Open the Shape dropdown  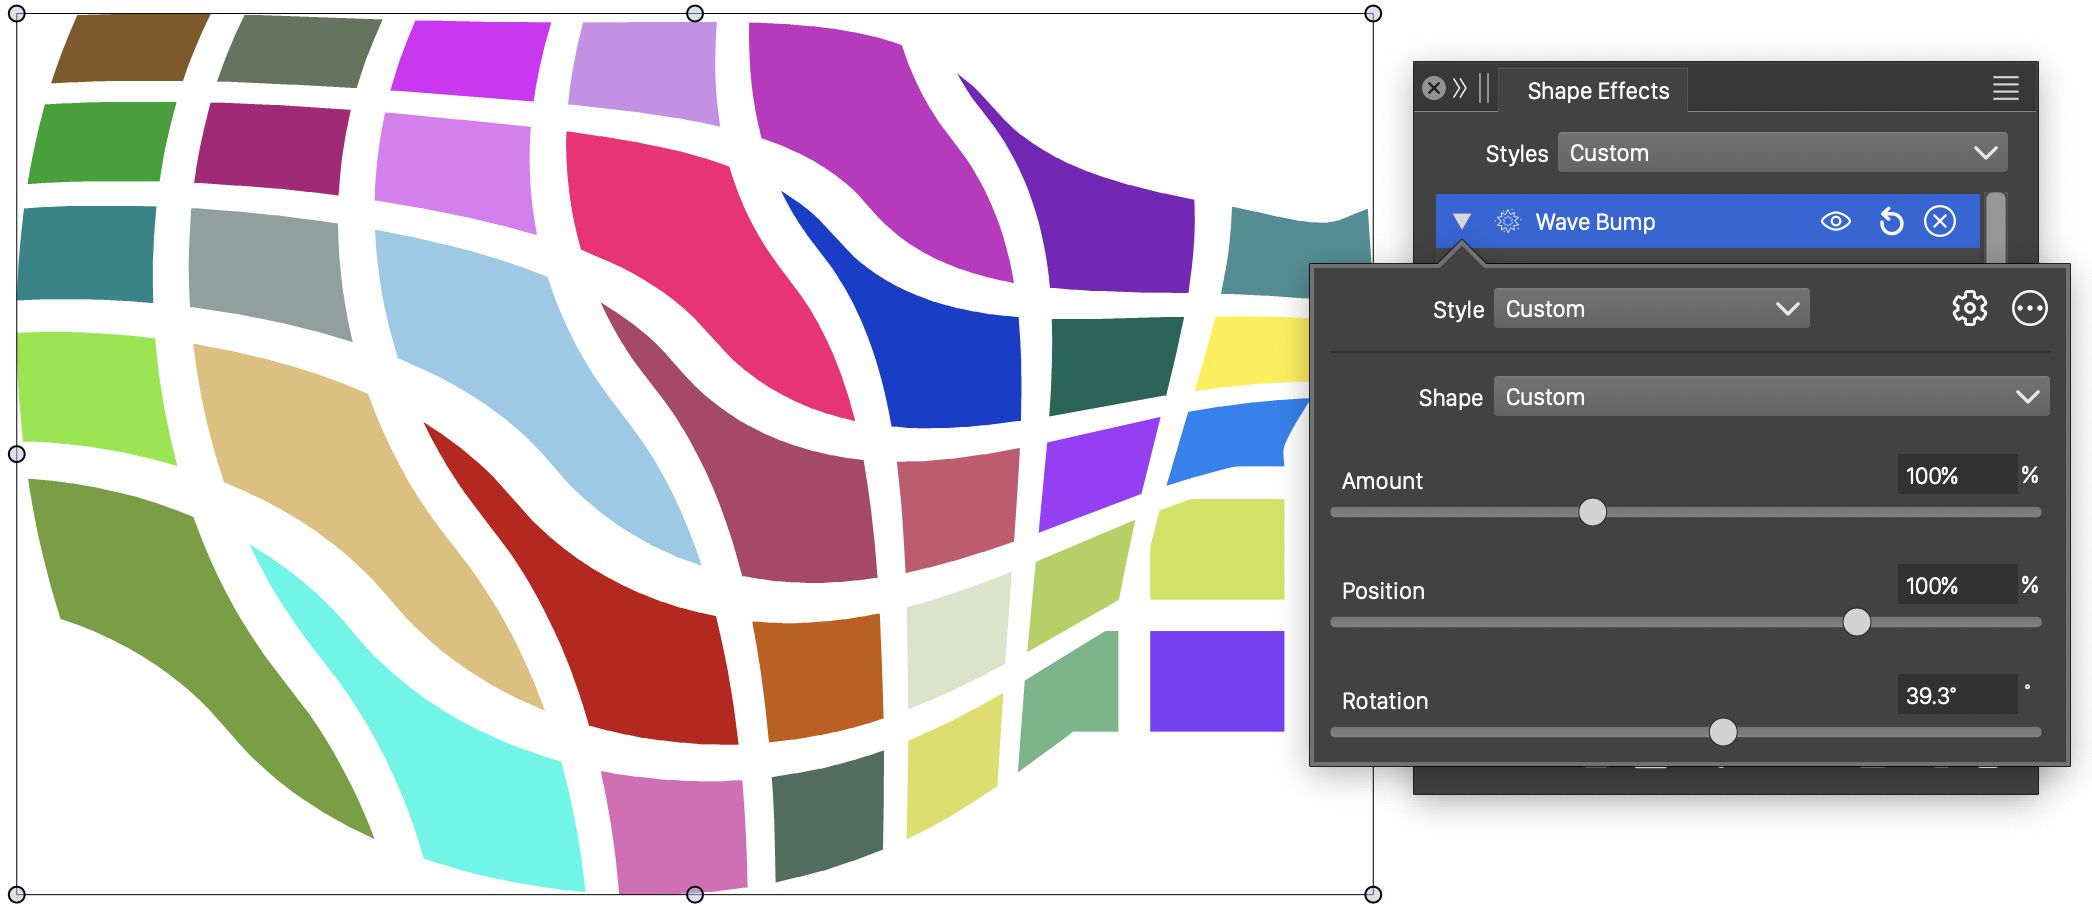(x=1771, y=397)
